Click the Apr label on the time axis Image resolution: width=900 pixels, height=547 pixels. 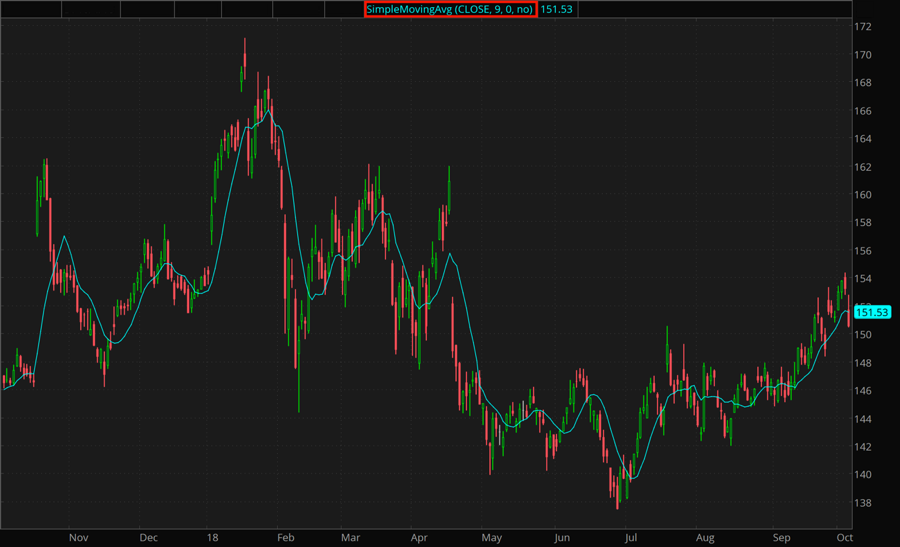[x=420, y=537]
